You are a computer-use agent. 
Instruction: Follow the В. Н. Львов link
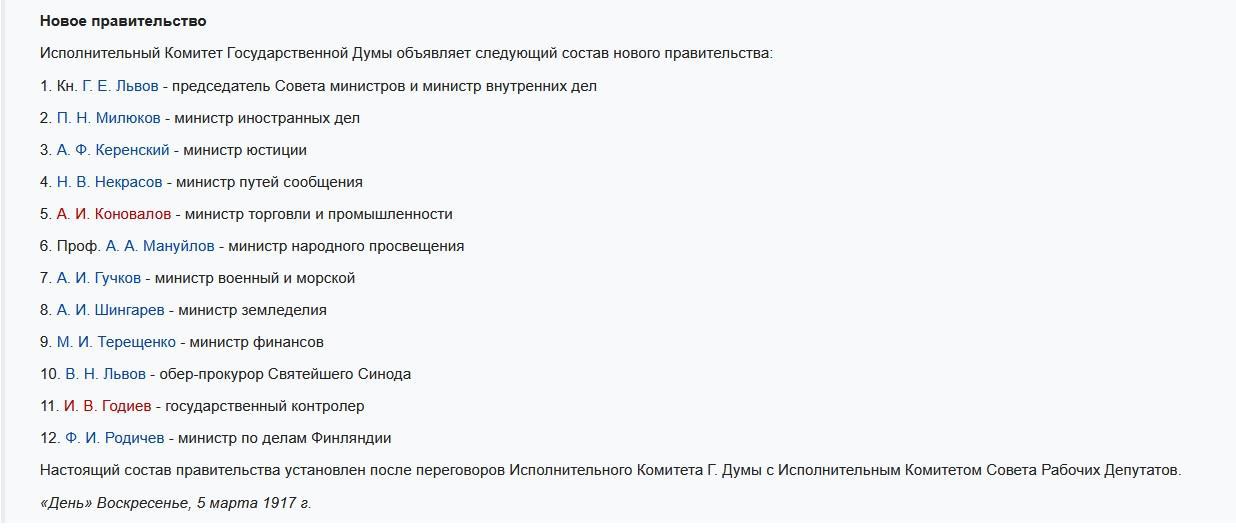pyautogui.click(x=105, y=374)
